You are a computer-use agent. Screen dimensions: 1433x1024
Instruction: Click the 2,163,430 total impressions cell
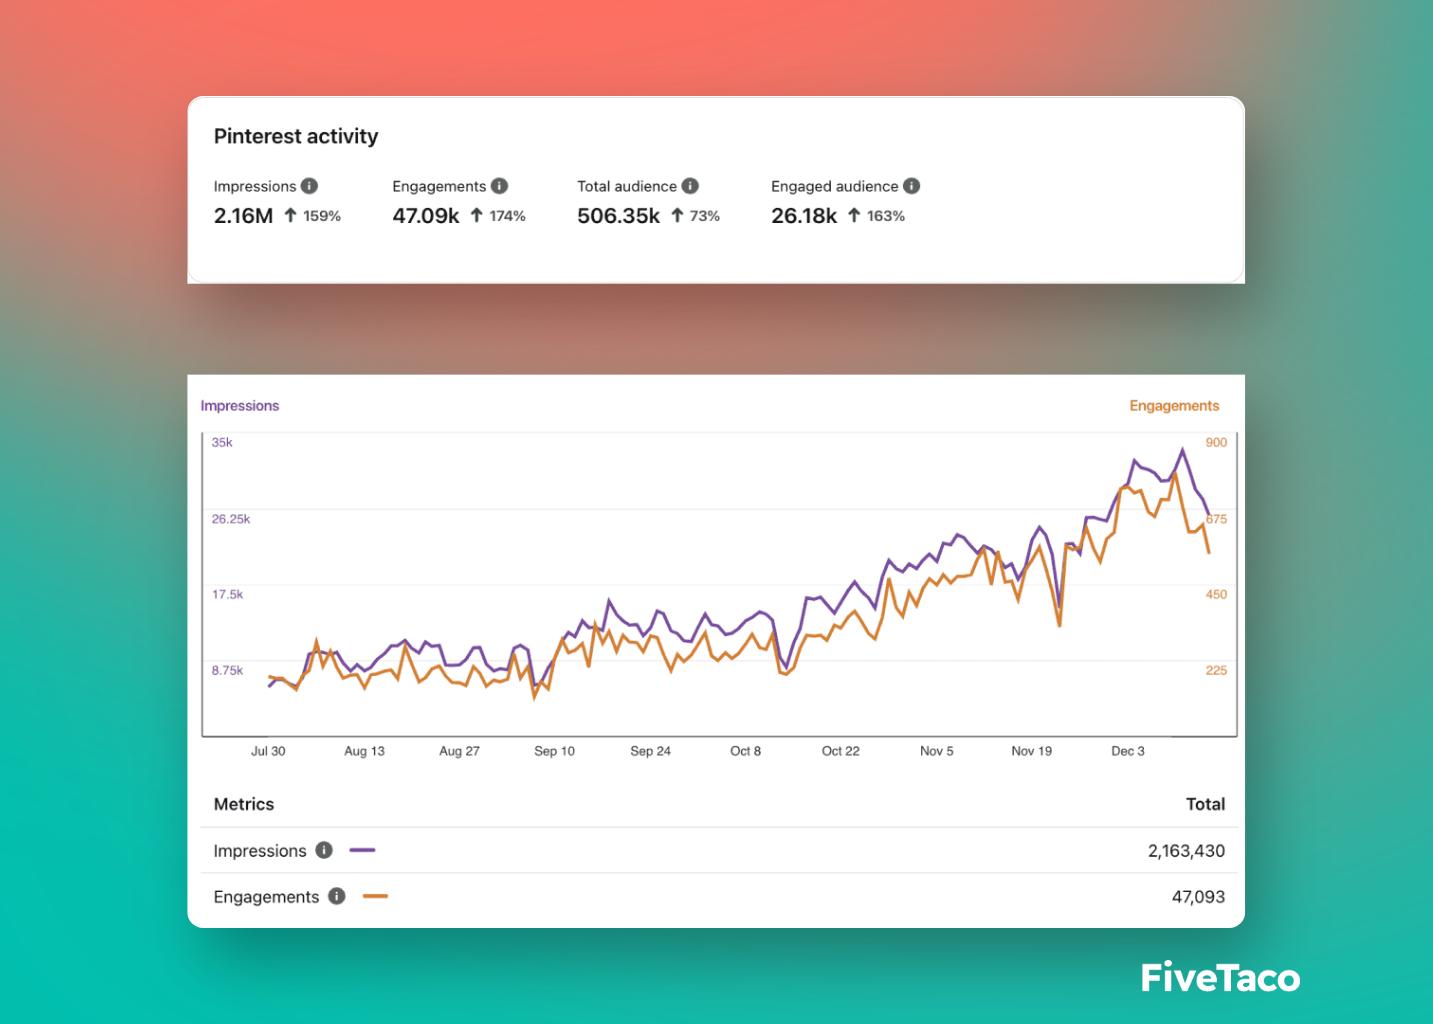pyautogui.click(x=1186, y=851)
